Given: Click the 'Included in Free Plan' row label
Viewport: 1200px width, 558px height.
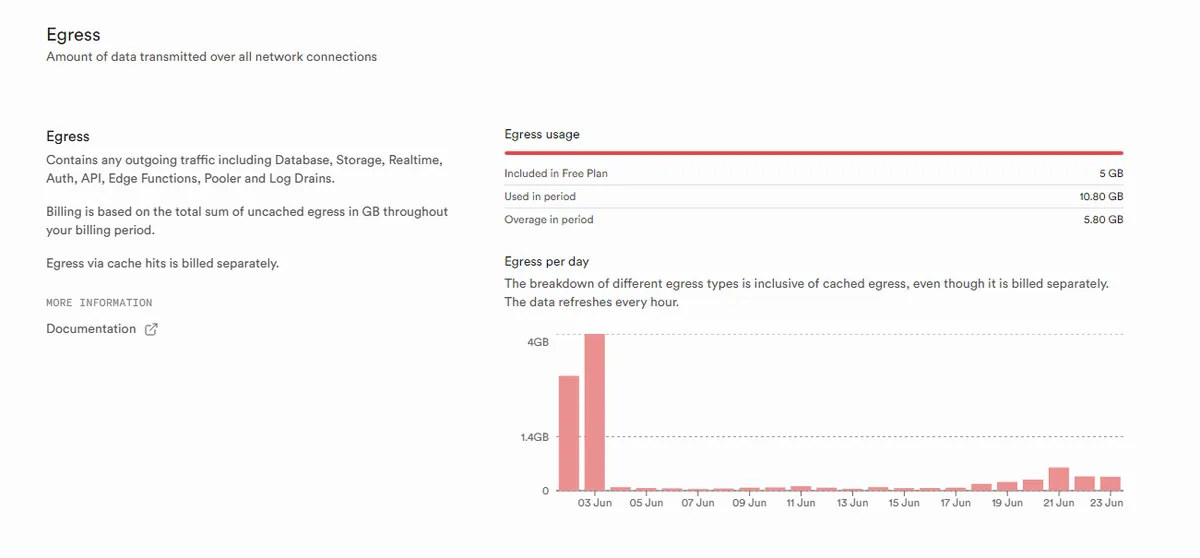Looking at the screenshot, I should pyautogui.click(x=556, y=173).
